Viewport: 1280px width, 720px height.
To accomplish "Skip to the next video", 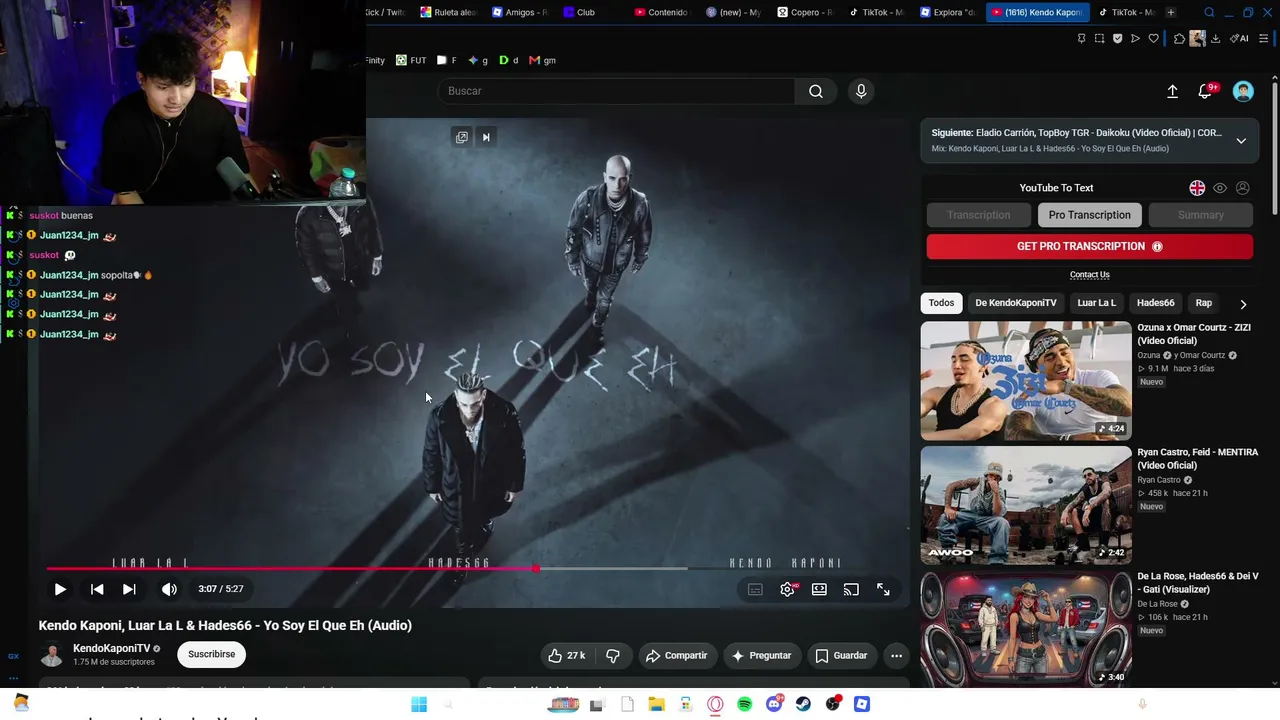I will (x=129, y=589).
